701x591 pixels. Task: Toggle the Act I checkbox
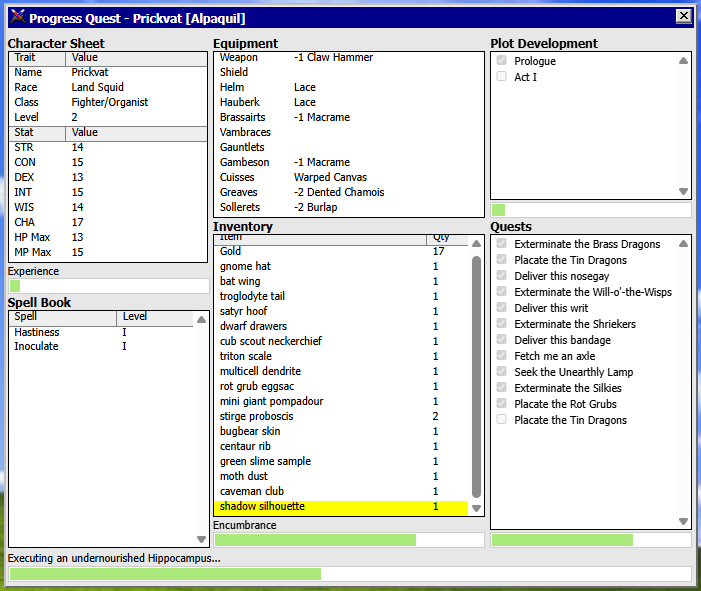(x=502, y=76)
